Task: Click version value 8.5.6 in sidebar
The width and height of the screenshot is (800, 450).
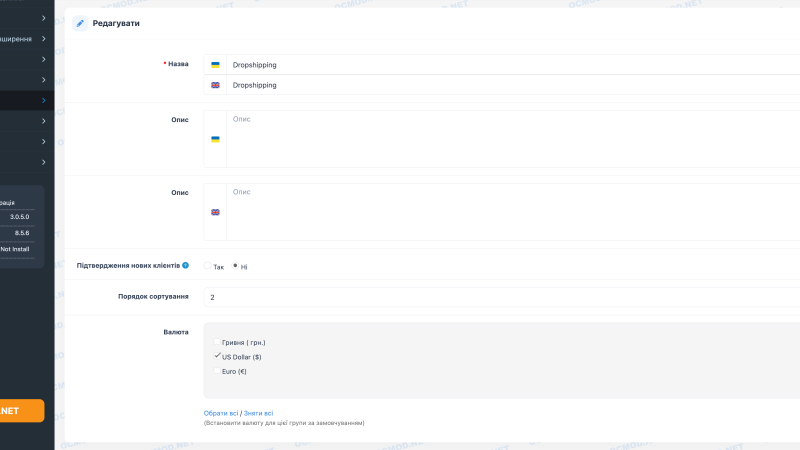Action: pyautogui.click(x=22, y=233)
